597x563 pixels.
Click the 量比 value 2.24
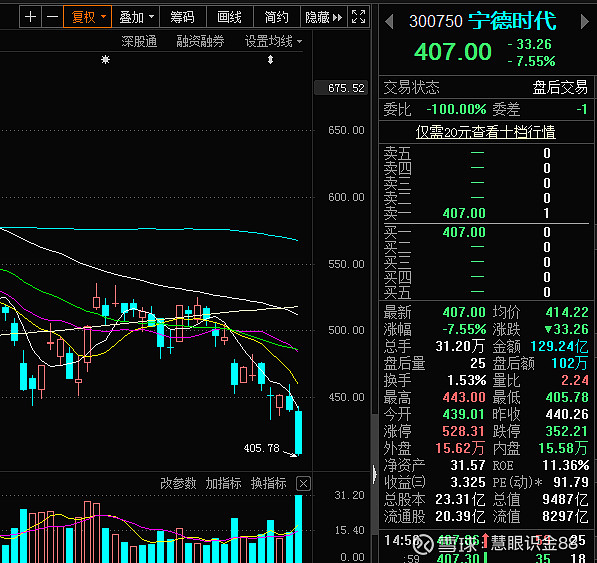click(575, 380)
